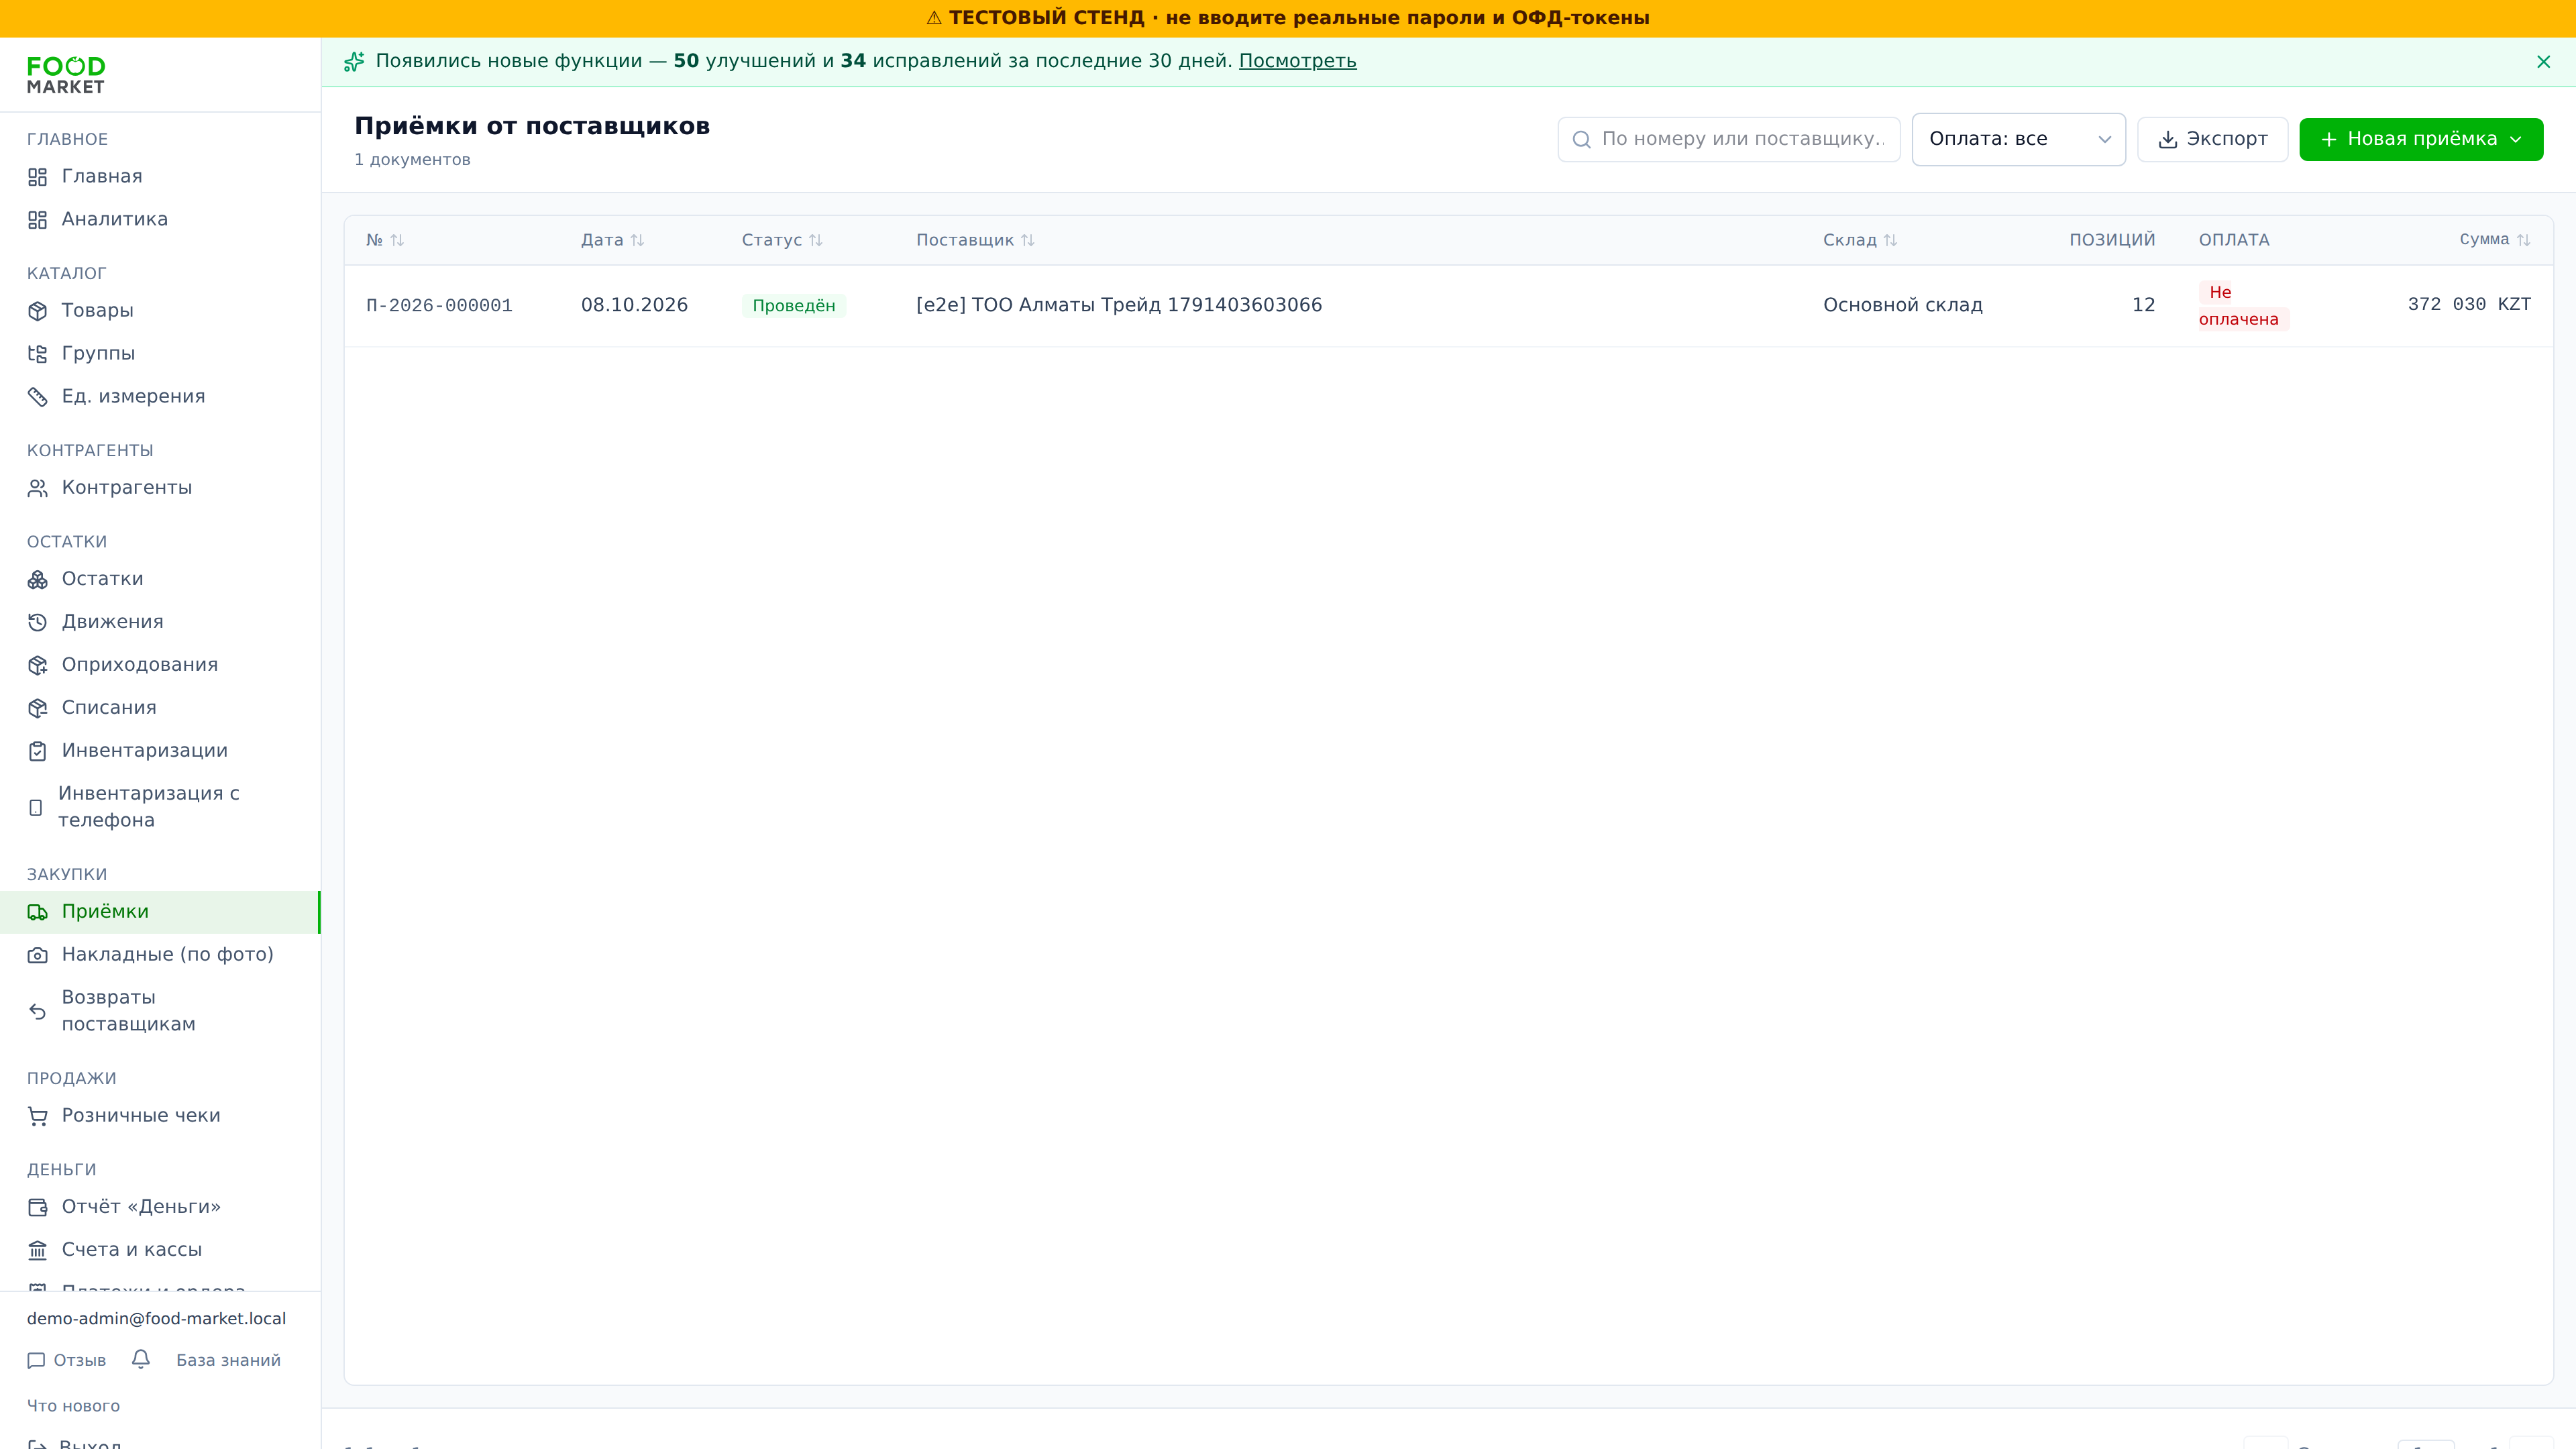Dismiss the new features banner
Image resolution: width=2576 pixels, height=1449 pixels.
2543,62
